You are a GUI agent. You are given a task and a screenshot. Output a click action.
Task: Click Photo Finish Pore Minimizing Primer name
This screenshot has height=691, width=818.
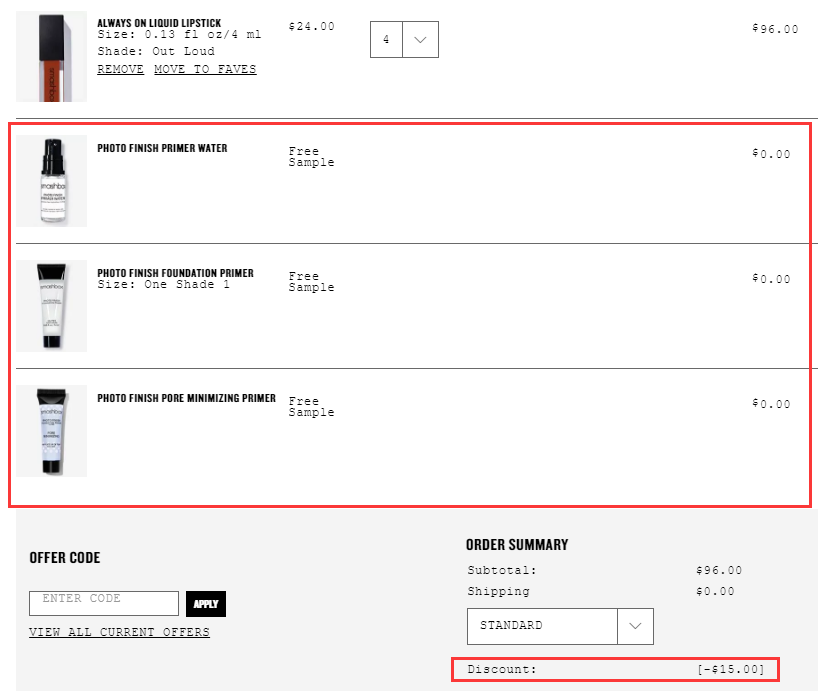186,398
